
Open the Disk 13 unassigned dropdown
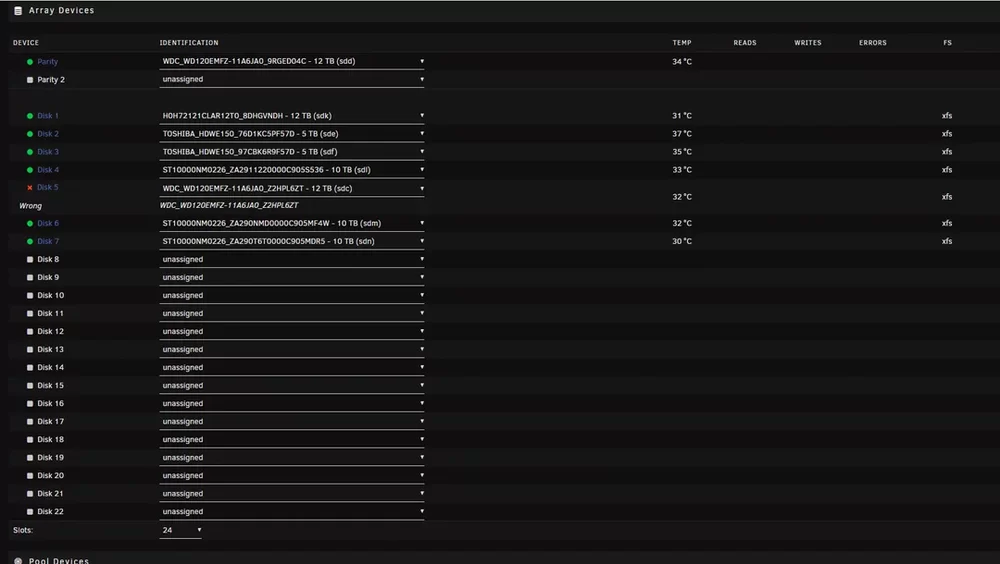(291, 349)
